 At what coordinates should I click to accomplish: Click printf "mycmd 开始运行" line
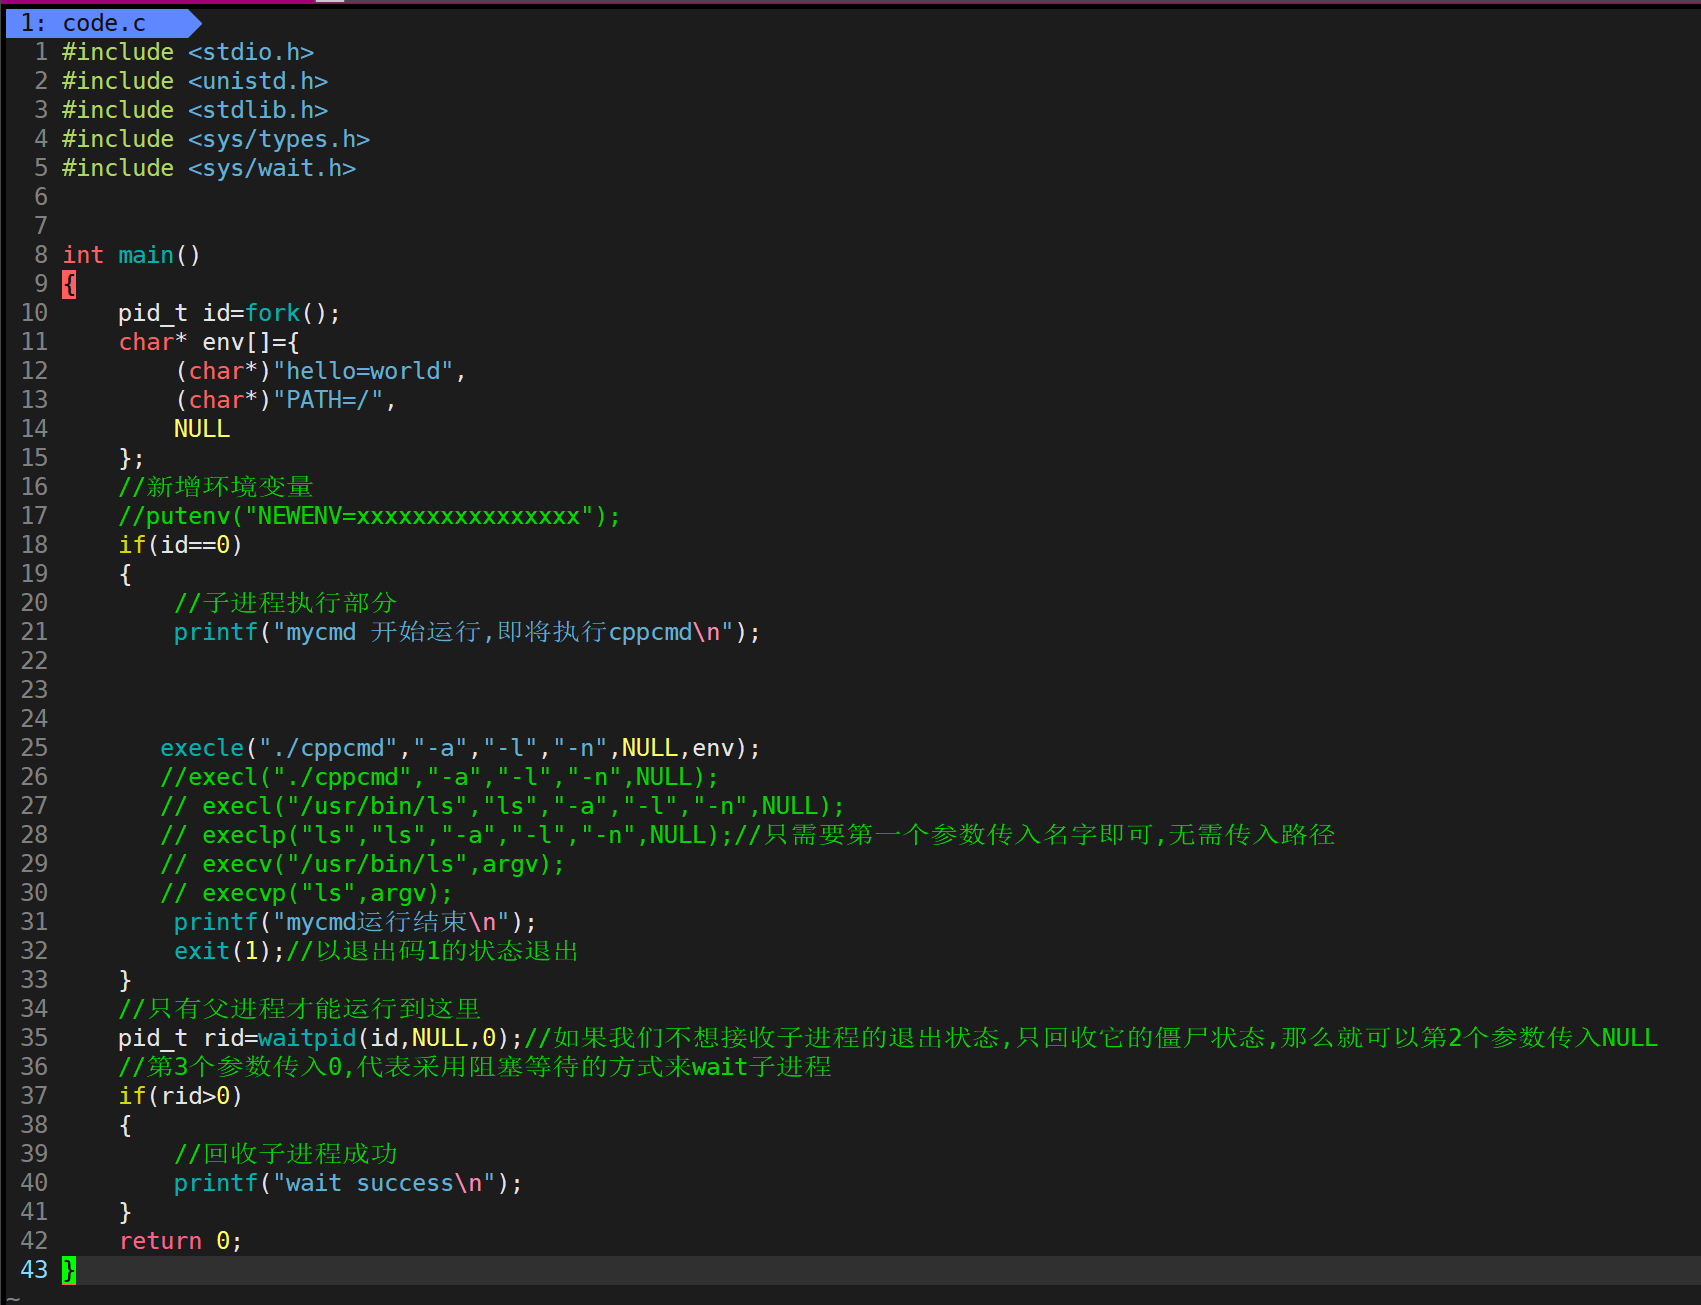coord(467,632)
